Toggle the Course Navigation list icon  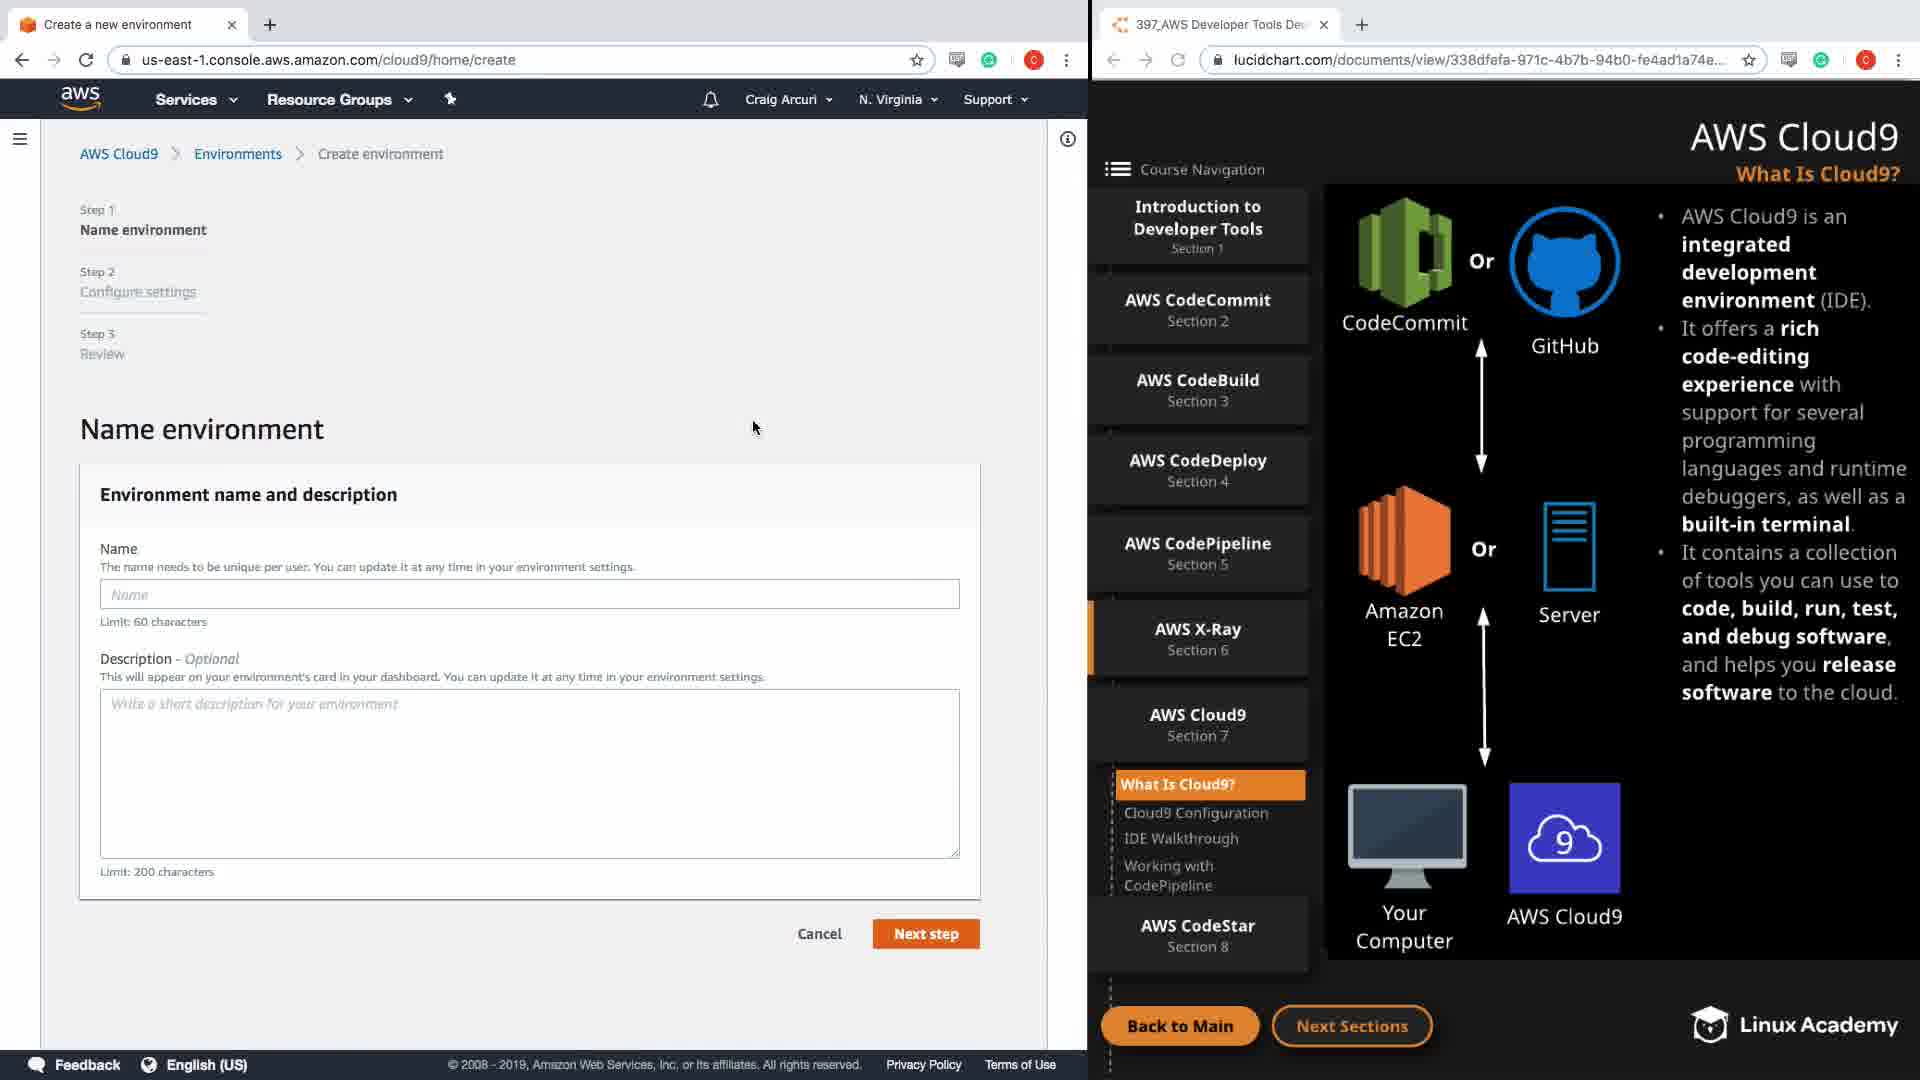tap(1117, 169)
